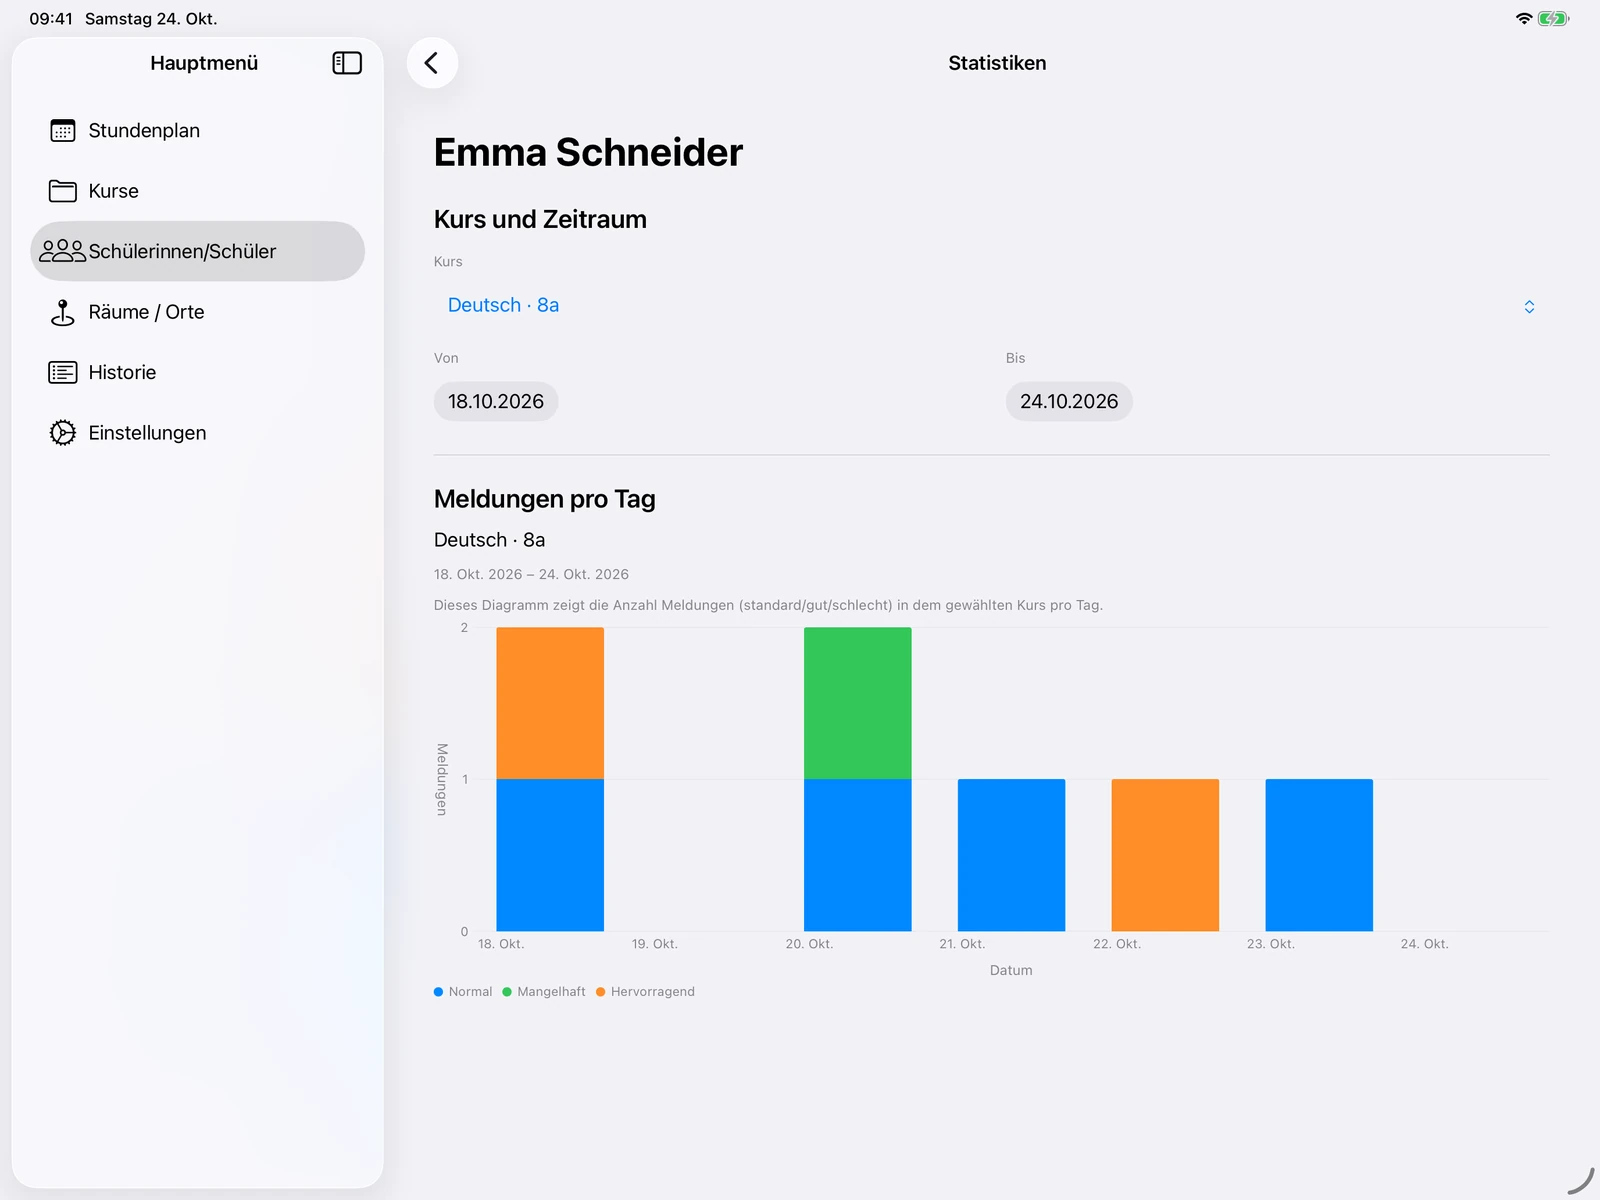Open Historie from the main menu
The height and width of the screenshot is (1200, 1600).
(198, 372)
